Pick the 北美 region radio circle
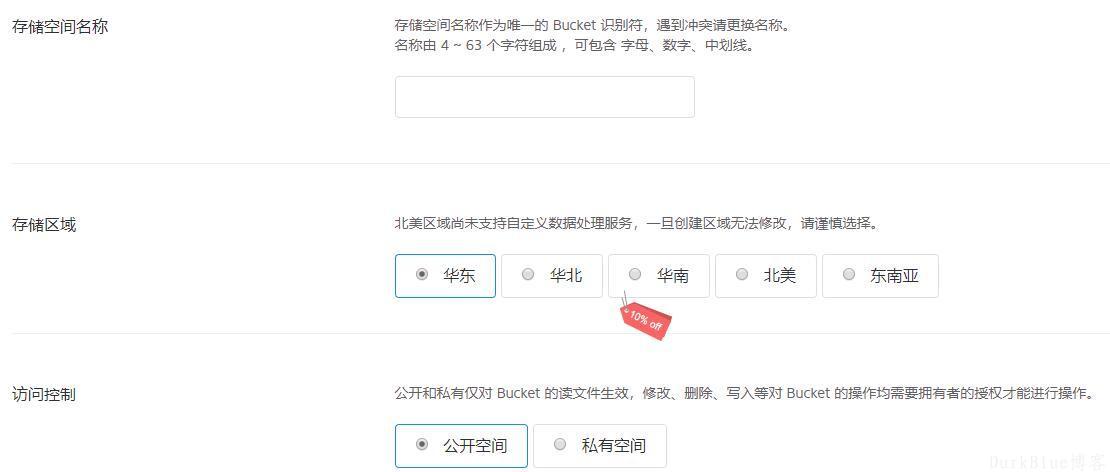This screenshot has height=472, width=1110. (742, 275)
